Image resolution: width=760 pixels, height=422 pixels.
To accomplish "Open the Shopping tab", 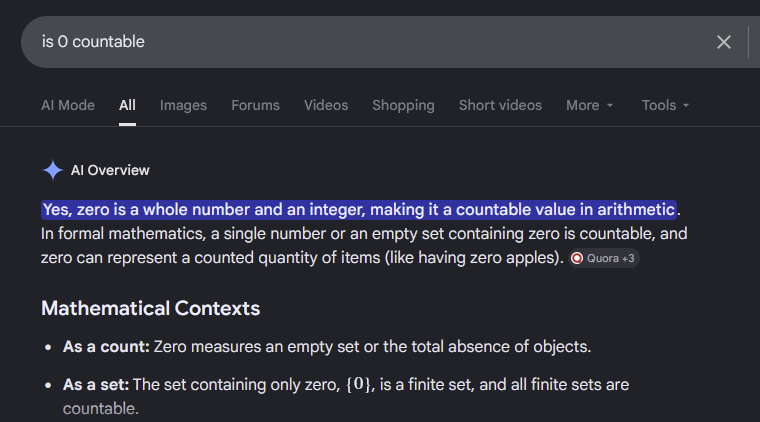I will [x=403, y=105].
